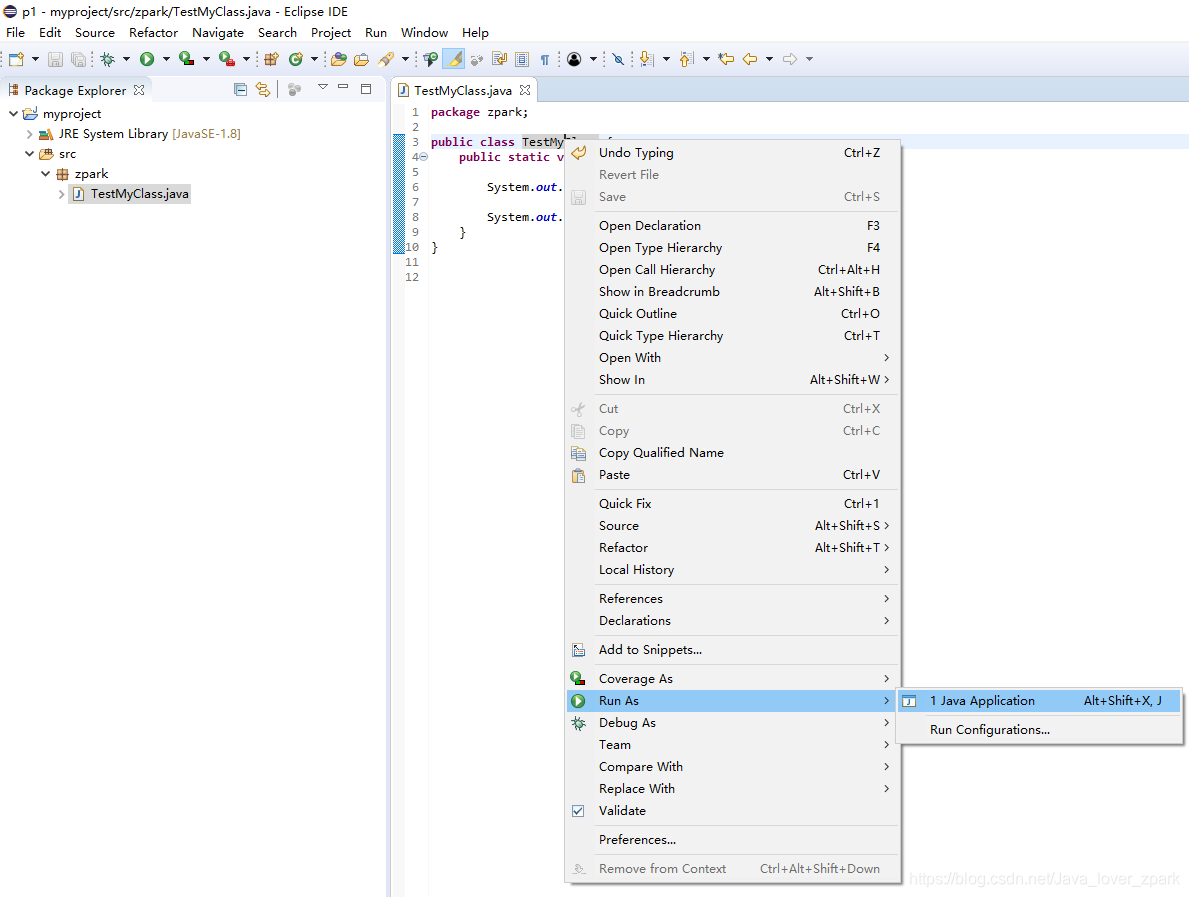The image size is (1189, 897).
Task: Open Preferences... from the context menu
Action: [733, 839]
